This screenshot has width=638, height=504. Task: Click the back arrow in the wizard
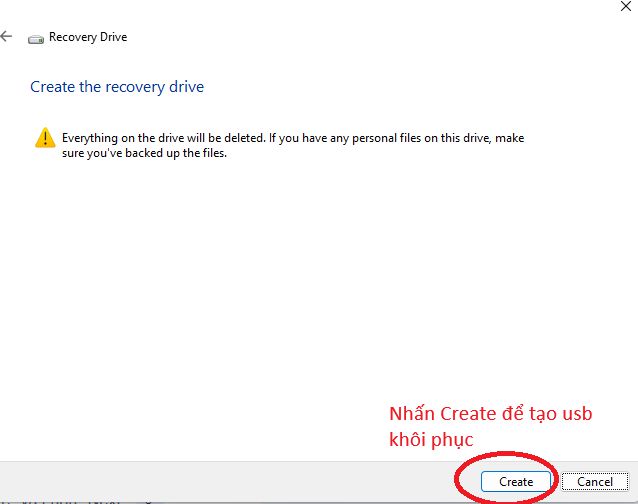click(7, 37)
